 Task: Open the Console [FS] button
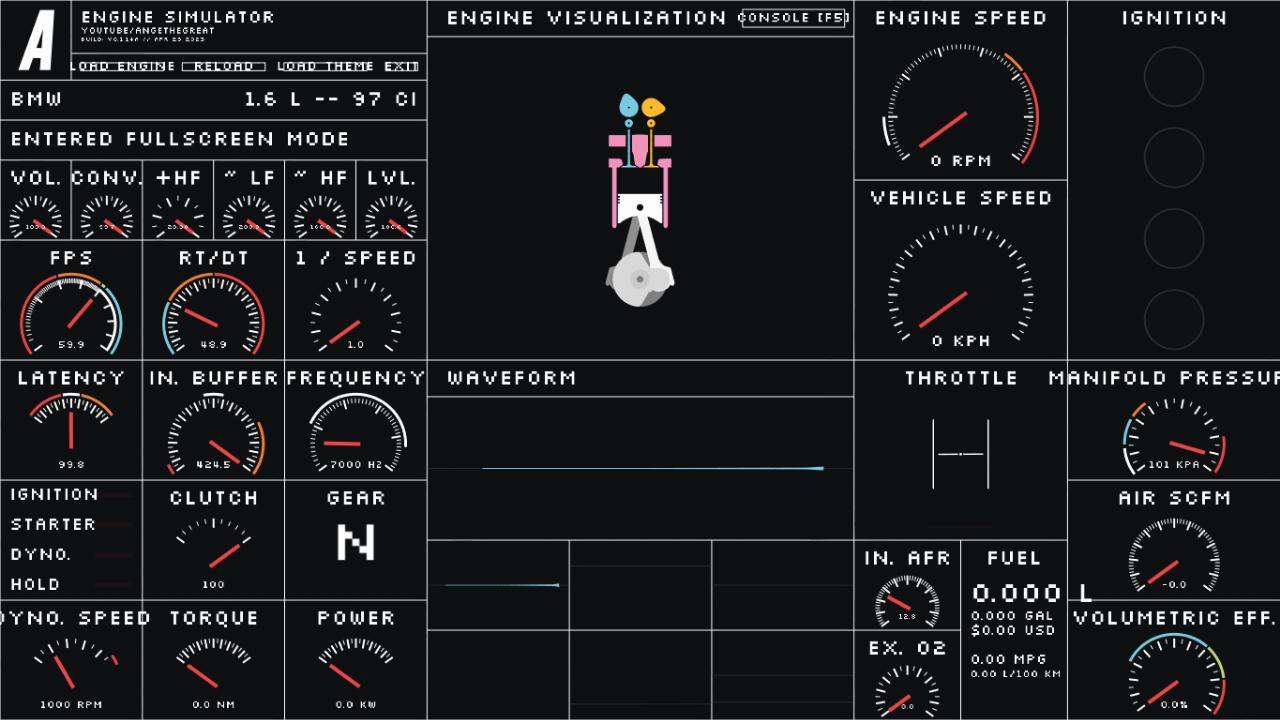point(794,18)
